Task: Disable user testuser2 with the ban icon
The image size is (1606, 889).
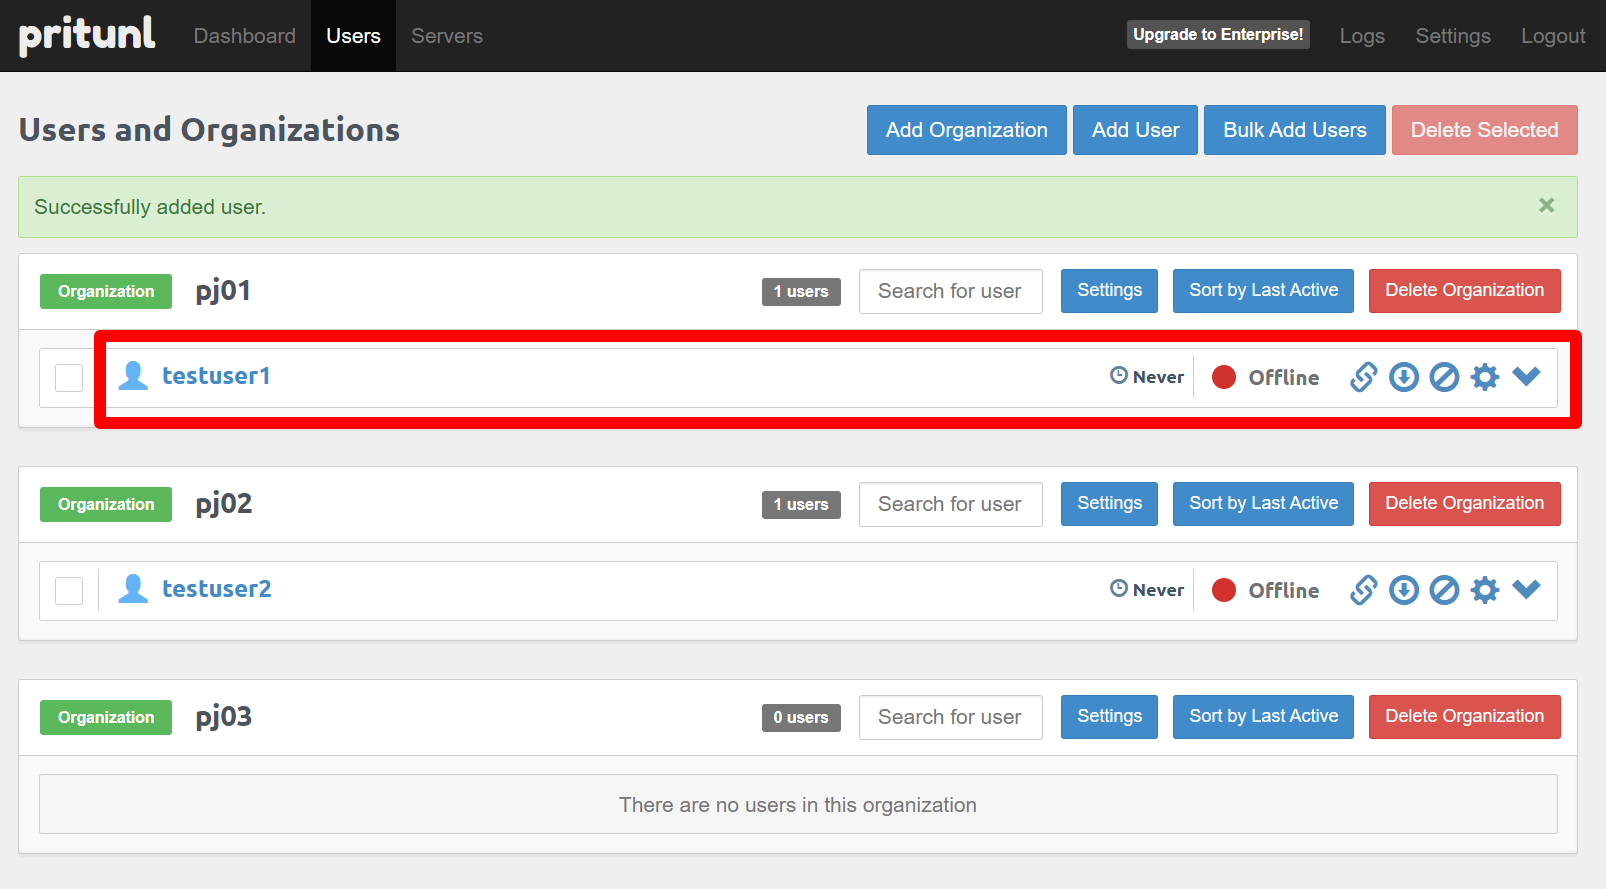Action: click(x=1444, y=590)
